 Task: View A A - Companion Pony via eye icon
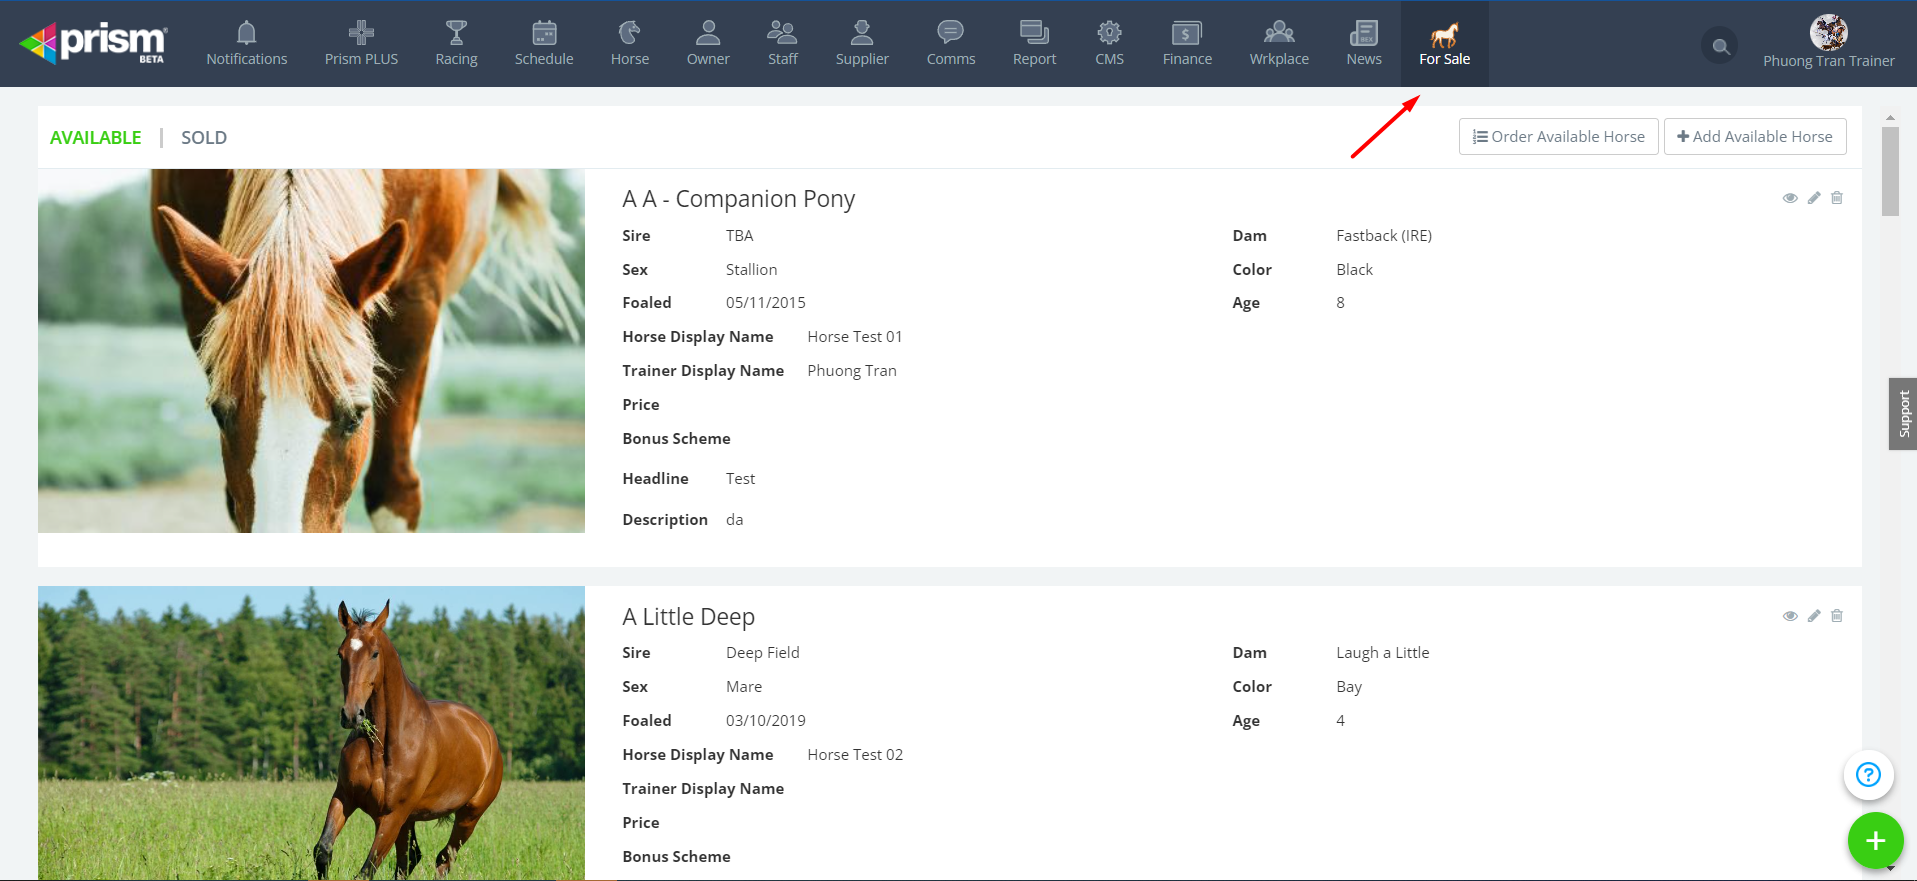[x=1790, y=198]
